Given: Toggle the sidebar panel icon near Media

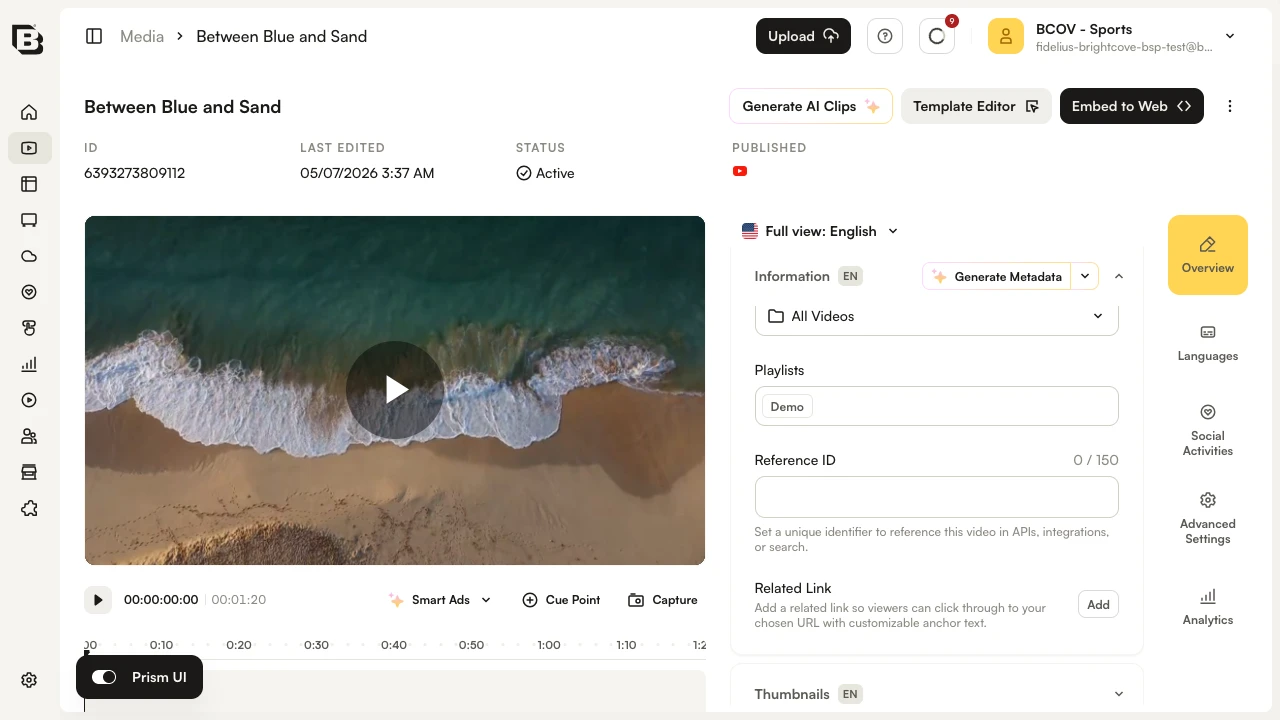Looking at the screenshot, I should point(94,36).
